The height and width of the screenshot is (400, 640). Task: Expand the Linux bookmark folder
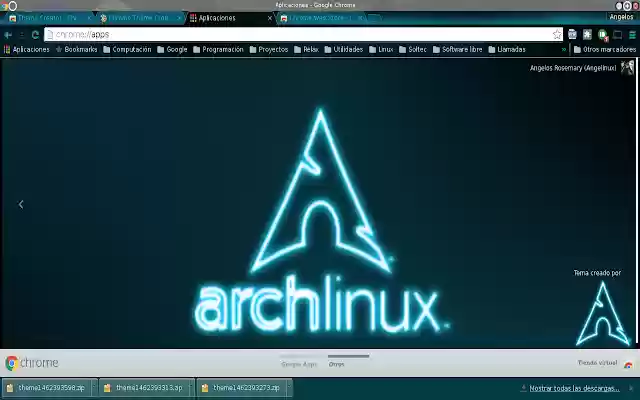(x=381, y=49)
